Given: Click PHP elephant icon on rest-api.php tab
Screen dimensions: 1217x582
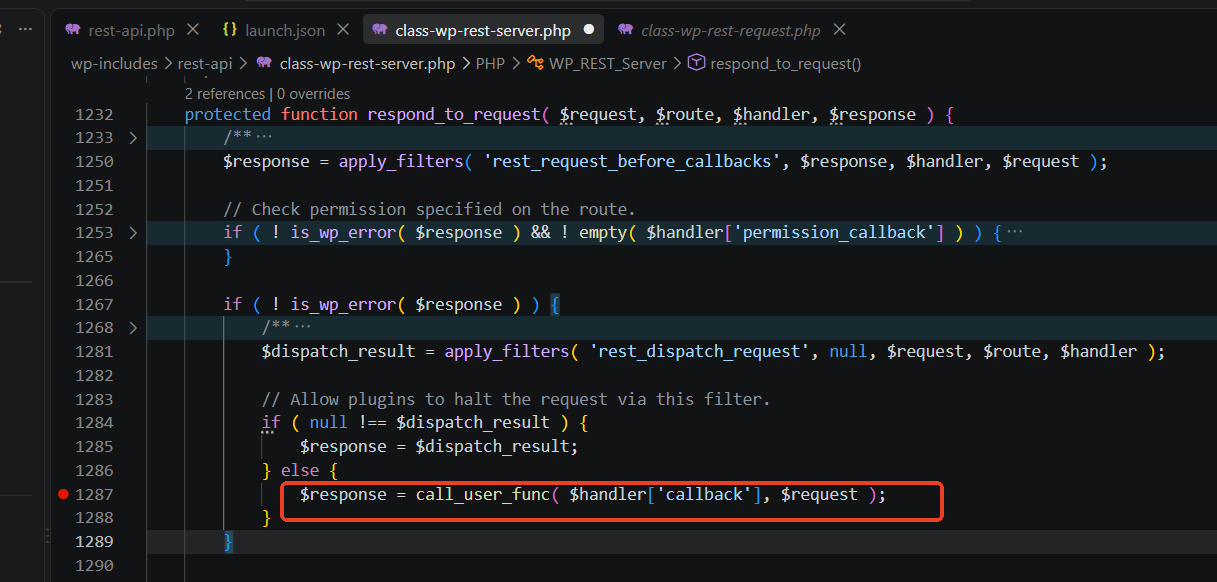Looking at the screenshot, I should click(73, 30).
